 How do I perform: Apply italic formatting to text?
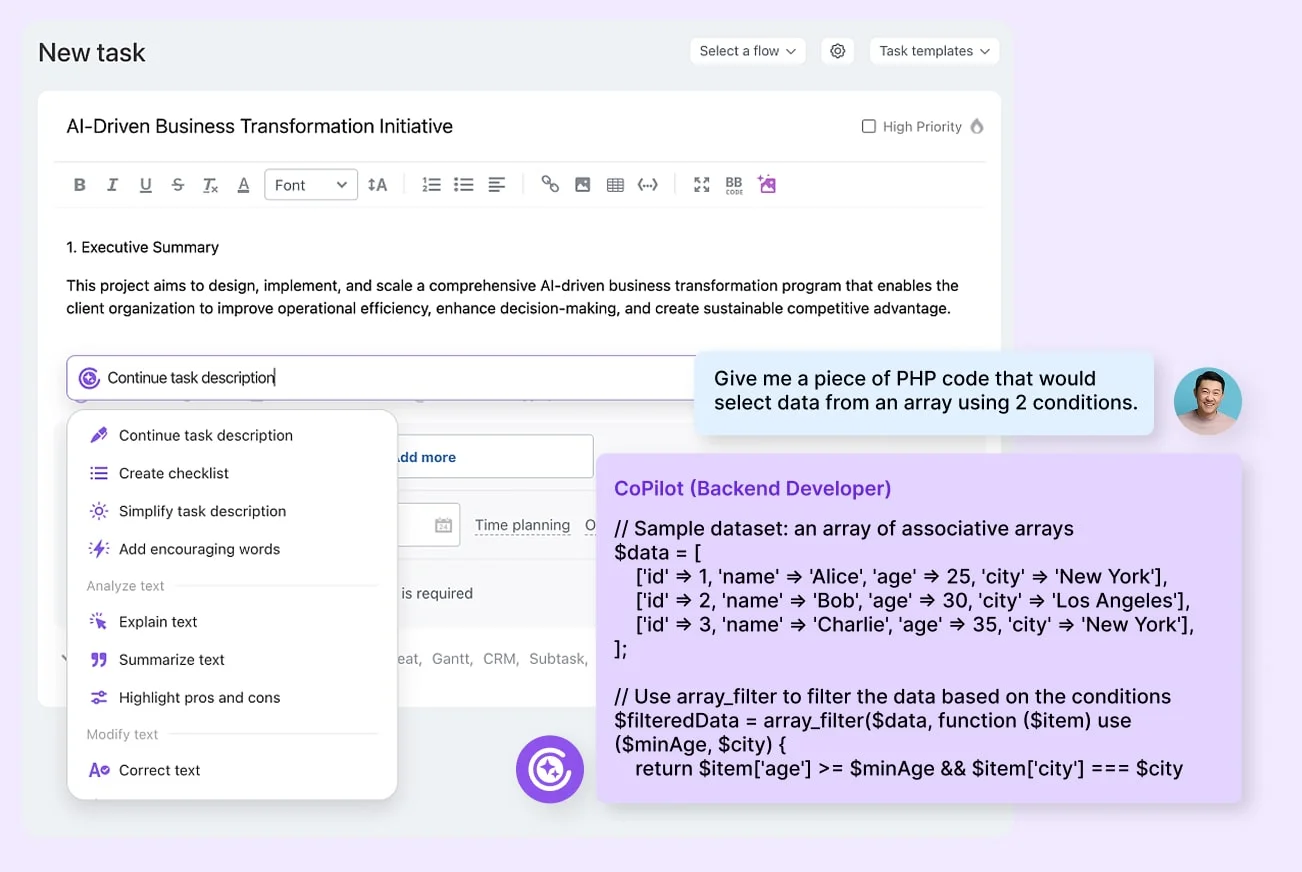click(x=112, y=185)
